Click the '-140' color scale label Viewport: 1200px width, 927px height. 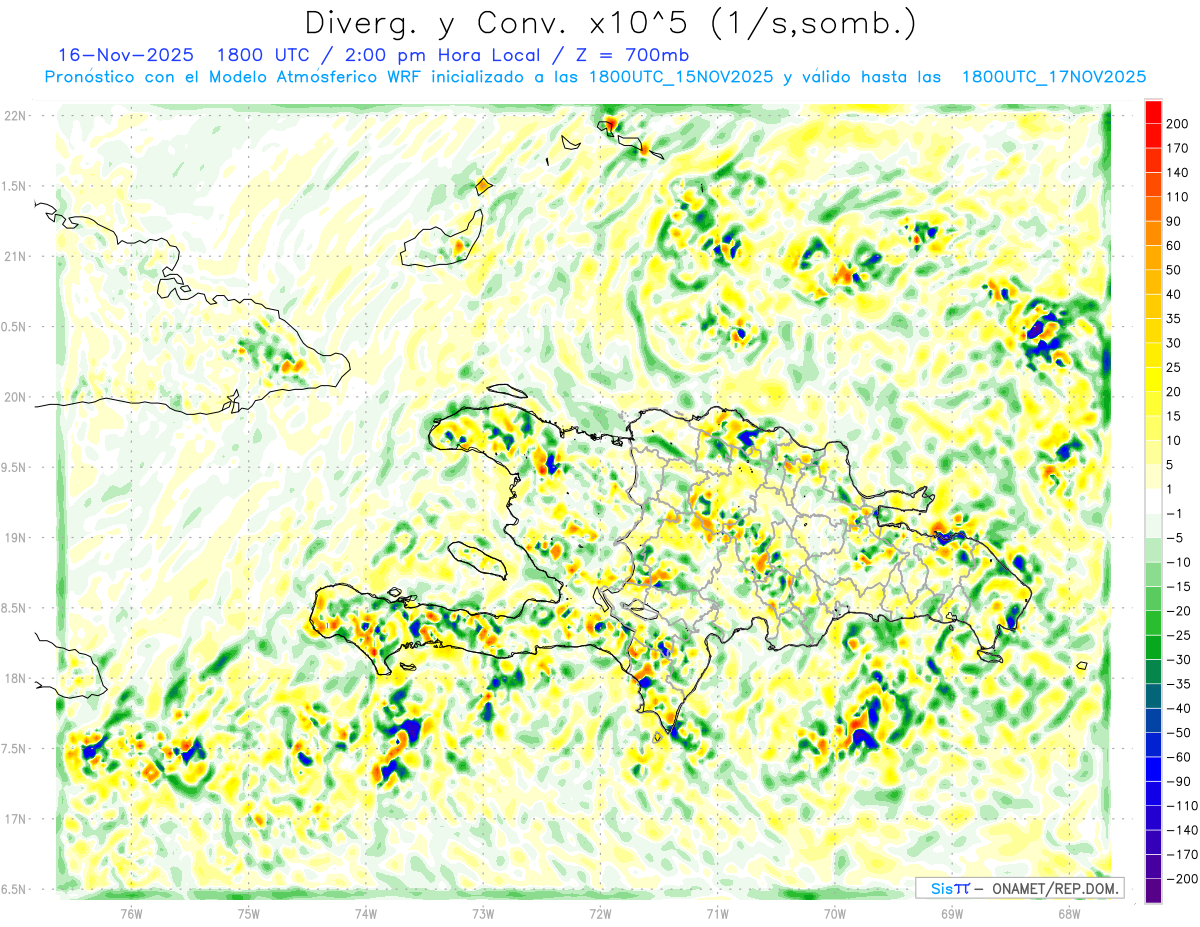tap(1182, 830)
